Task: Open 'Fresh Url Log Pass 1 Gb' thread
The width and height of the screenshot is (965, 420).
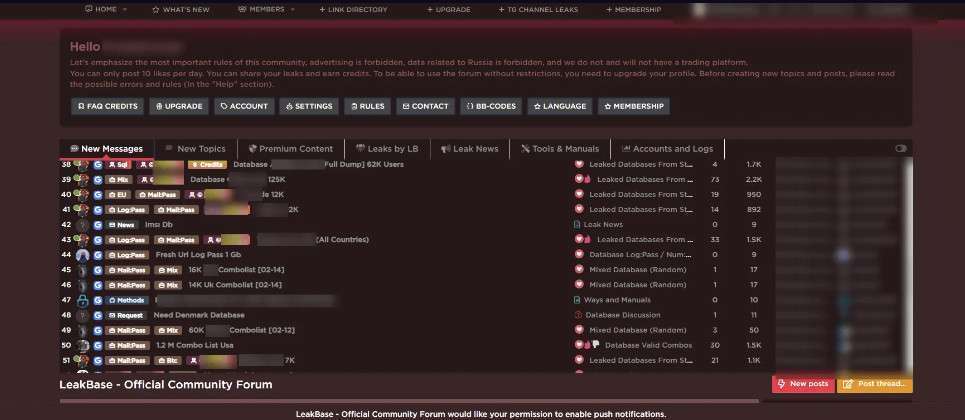Action: pos(198,255)
